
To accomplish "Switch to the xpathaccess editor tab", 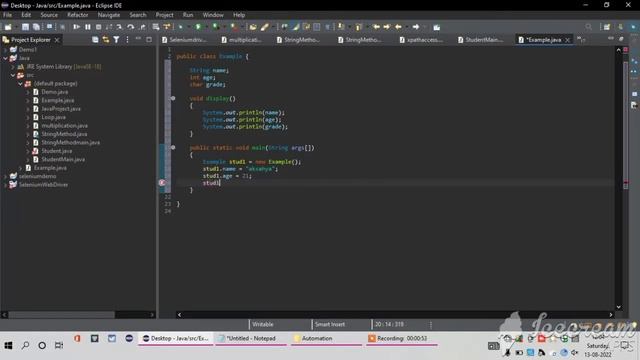I will click(421, 40).
